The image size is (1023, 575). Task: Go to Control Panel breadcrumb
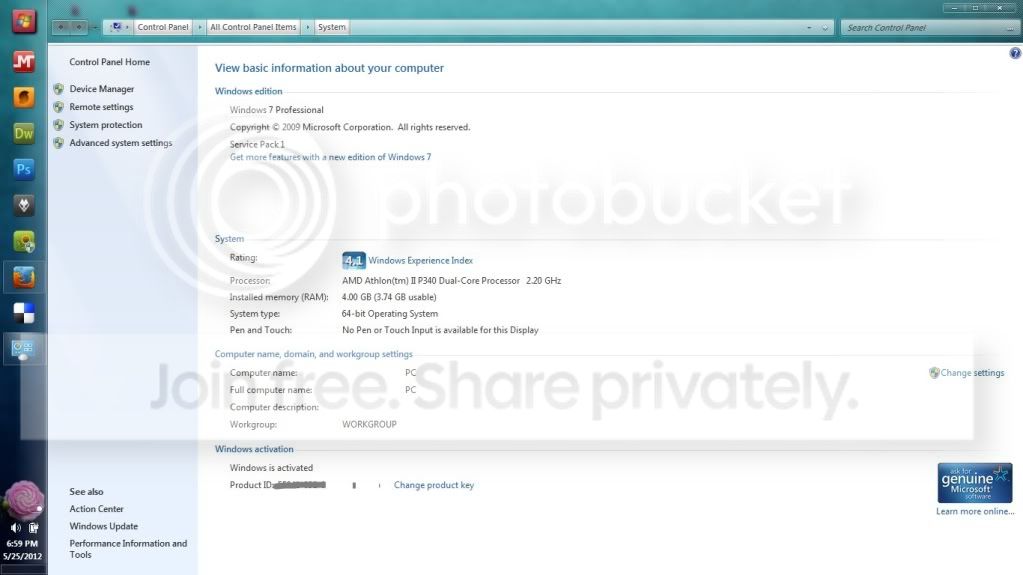162,27
